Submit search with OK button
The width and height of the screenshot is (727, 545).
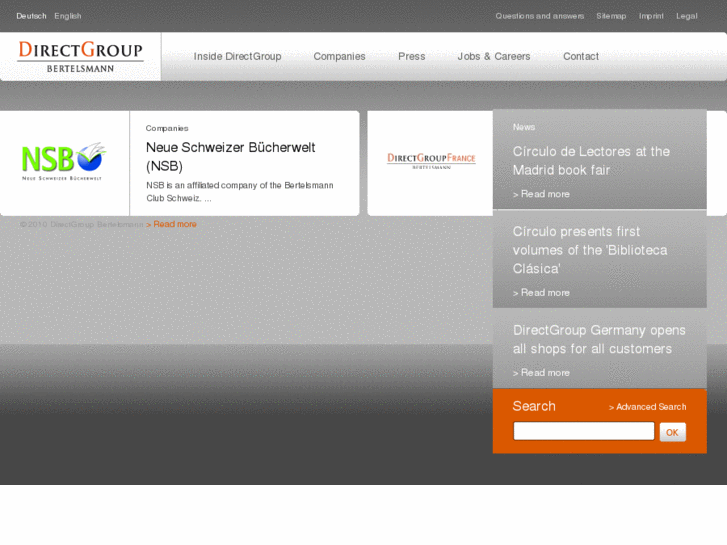[672, 432]
